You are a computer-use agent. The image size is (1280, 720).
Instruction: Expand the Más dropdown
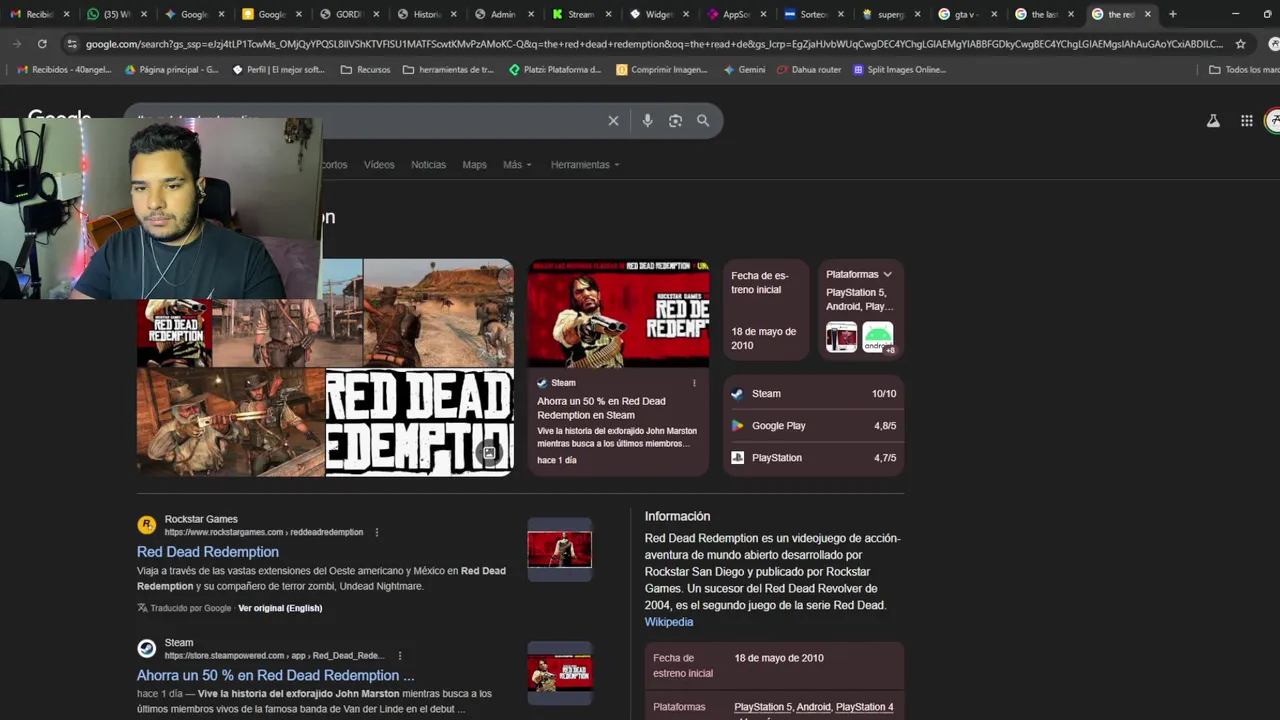[517, 165]
